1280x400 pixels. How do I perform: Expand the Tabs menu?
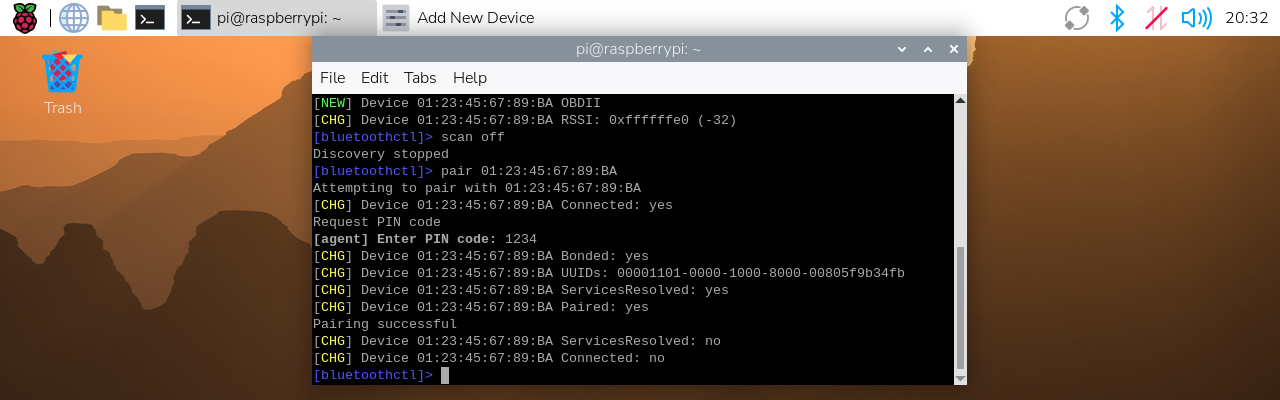[x=420, y=77]
